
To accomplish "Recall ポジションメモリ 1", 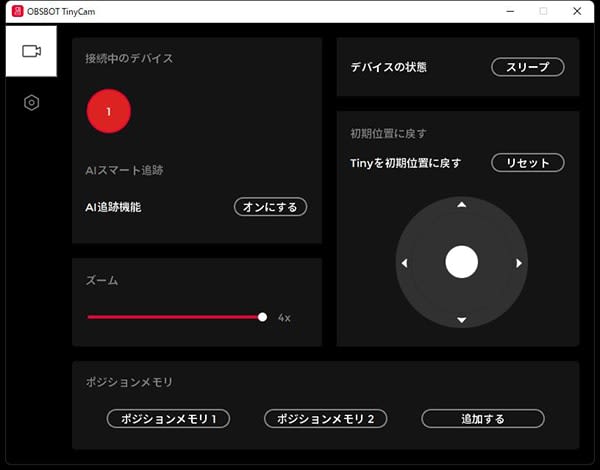I will pyautogui.click(x=168, y=419).
